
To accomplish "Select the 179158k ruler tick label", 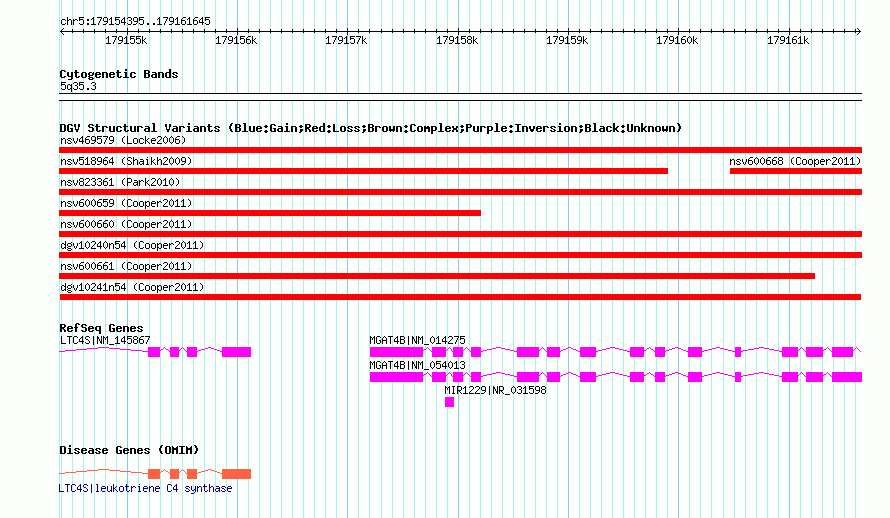I will click(457, 40).
